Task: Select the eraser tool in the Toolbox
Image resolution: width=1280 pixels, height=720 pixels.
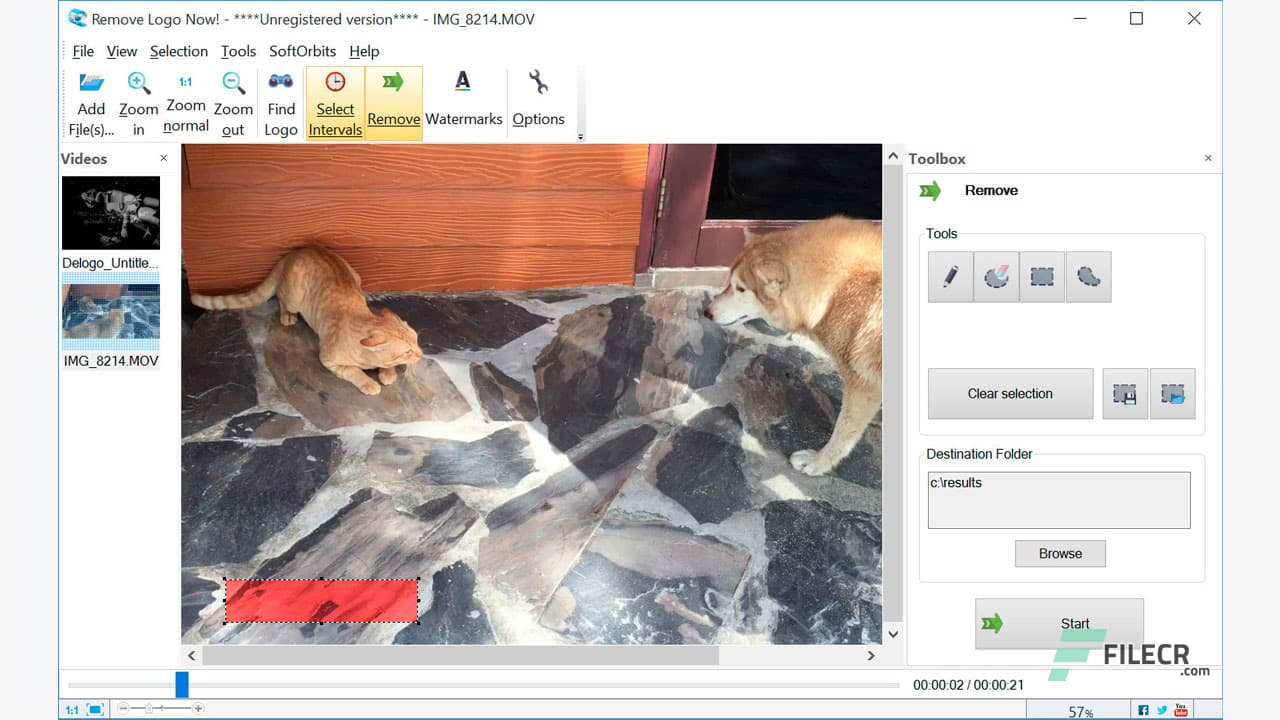Action: [995, 276]
